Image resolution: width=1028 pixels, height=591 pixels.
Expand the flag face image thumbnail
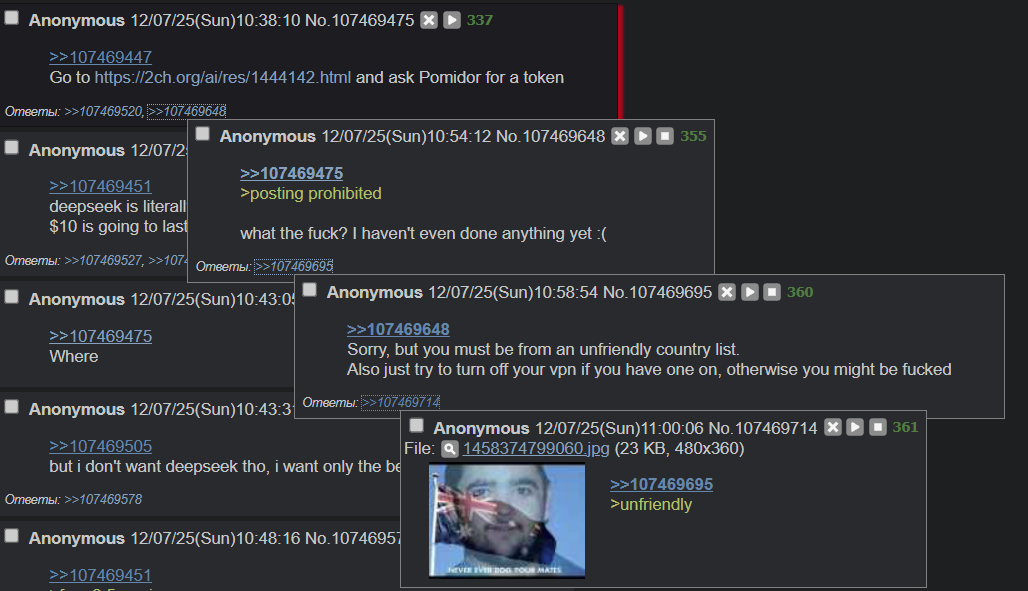click(507, 521)
